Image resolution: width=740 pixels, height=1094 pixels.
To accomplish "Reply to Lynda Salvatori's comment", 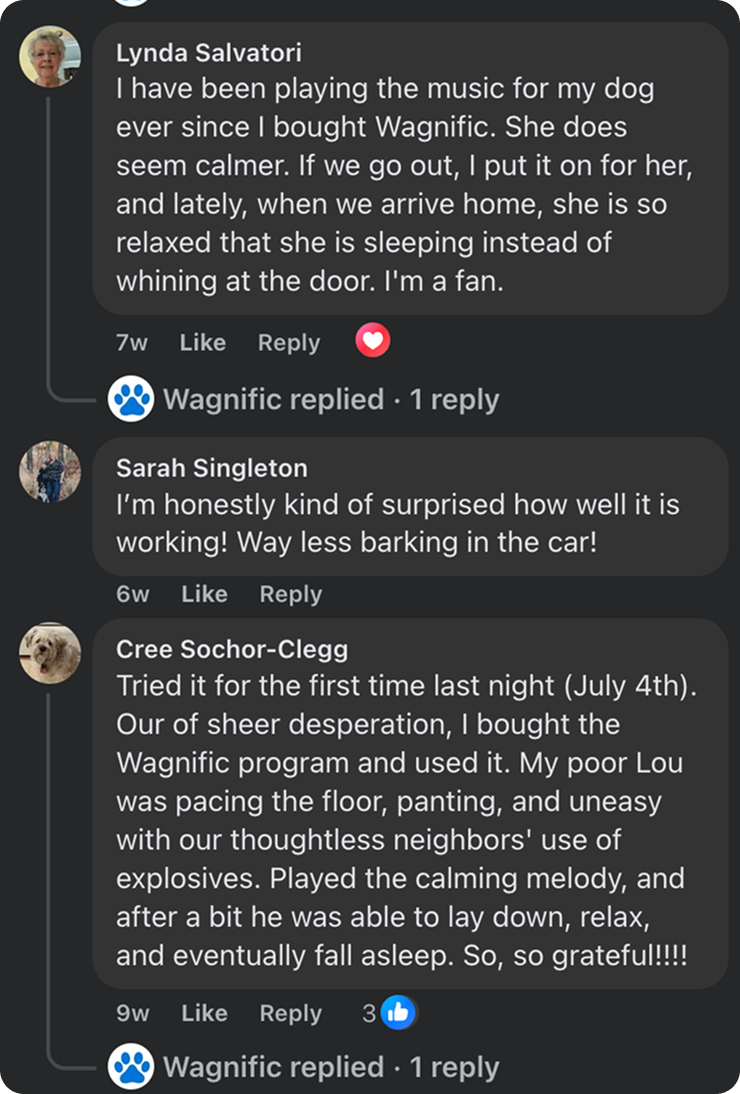I will pyautogui.click(x=289, y=342).
